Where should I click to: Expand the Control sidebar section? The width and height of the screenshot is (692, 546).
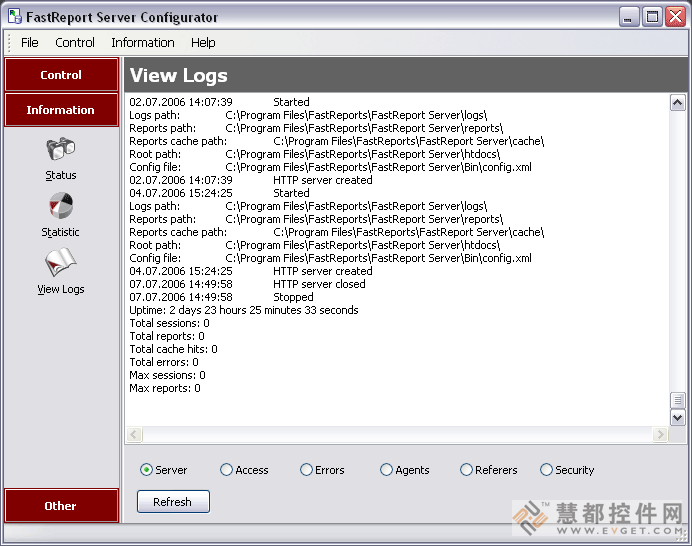coord(61,75)
